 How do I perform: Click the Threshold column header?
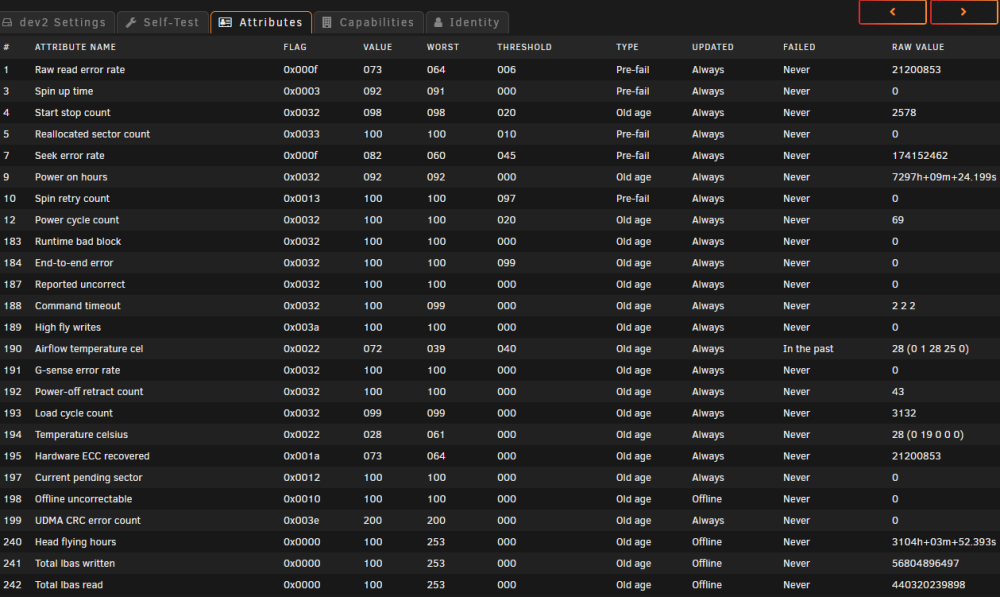(524, 47)
